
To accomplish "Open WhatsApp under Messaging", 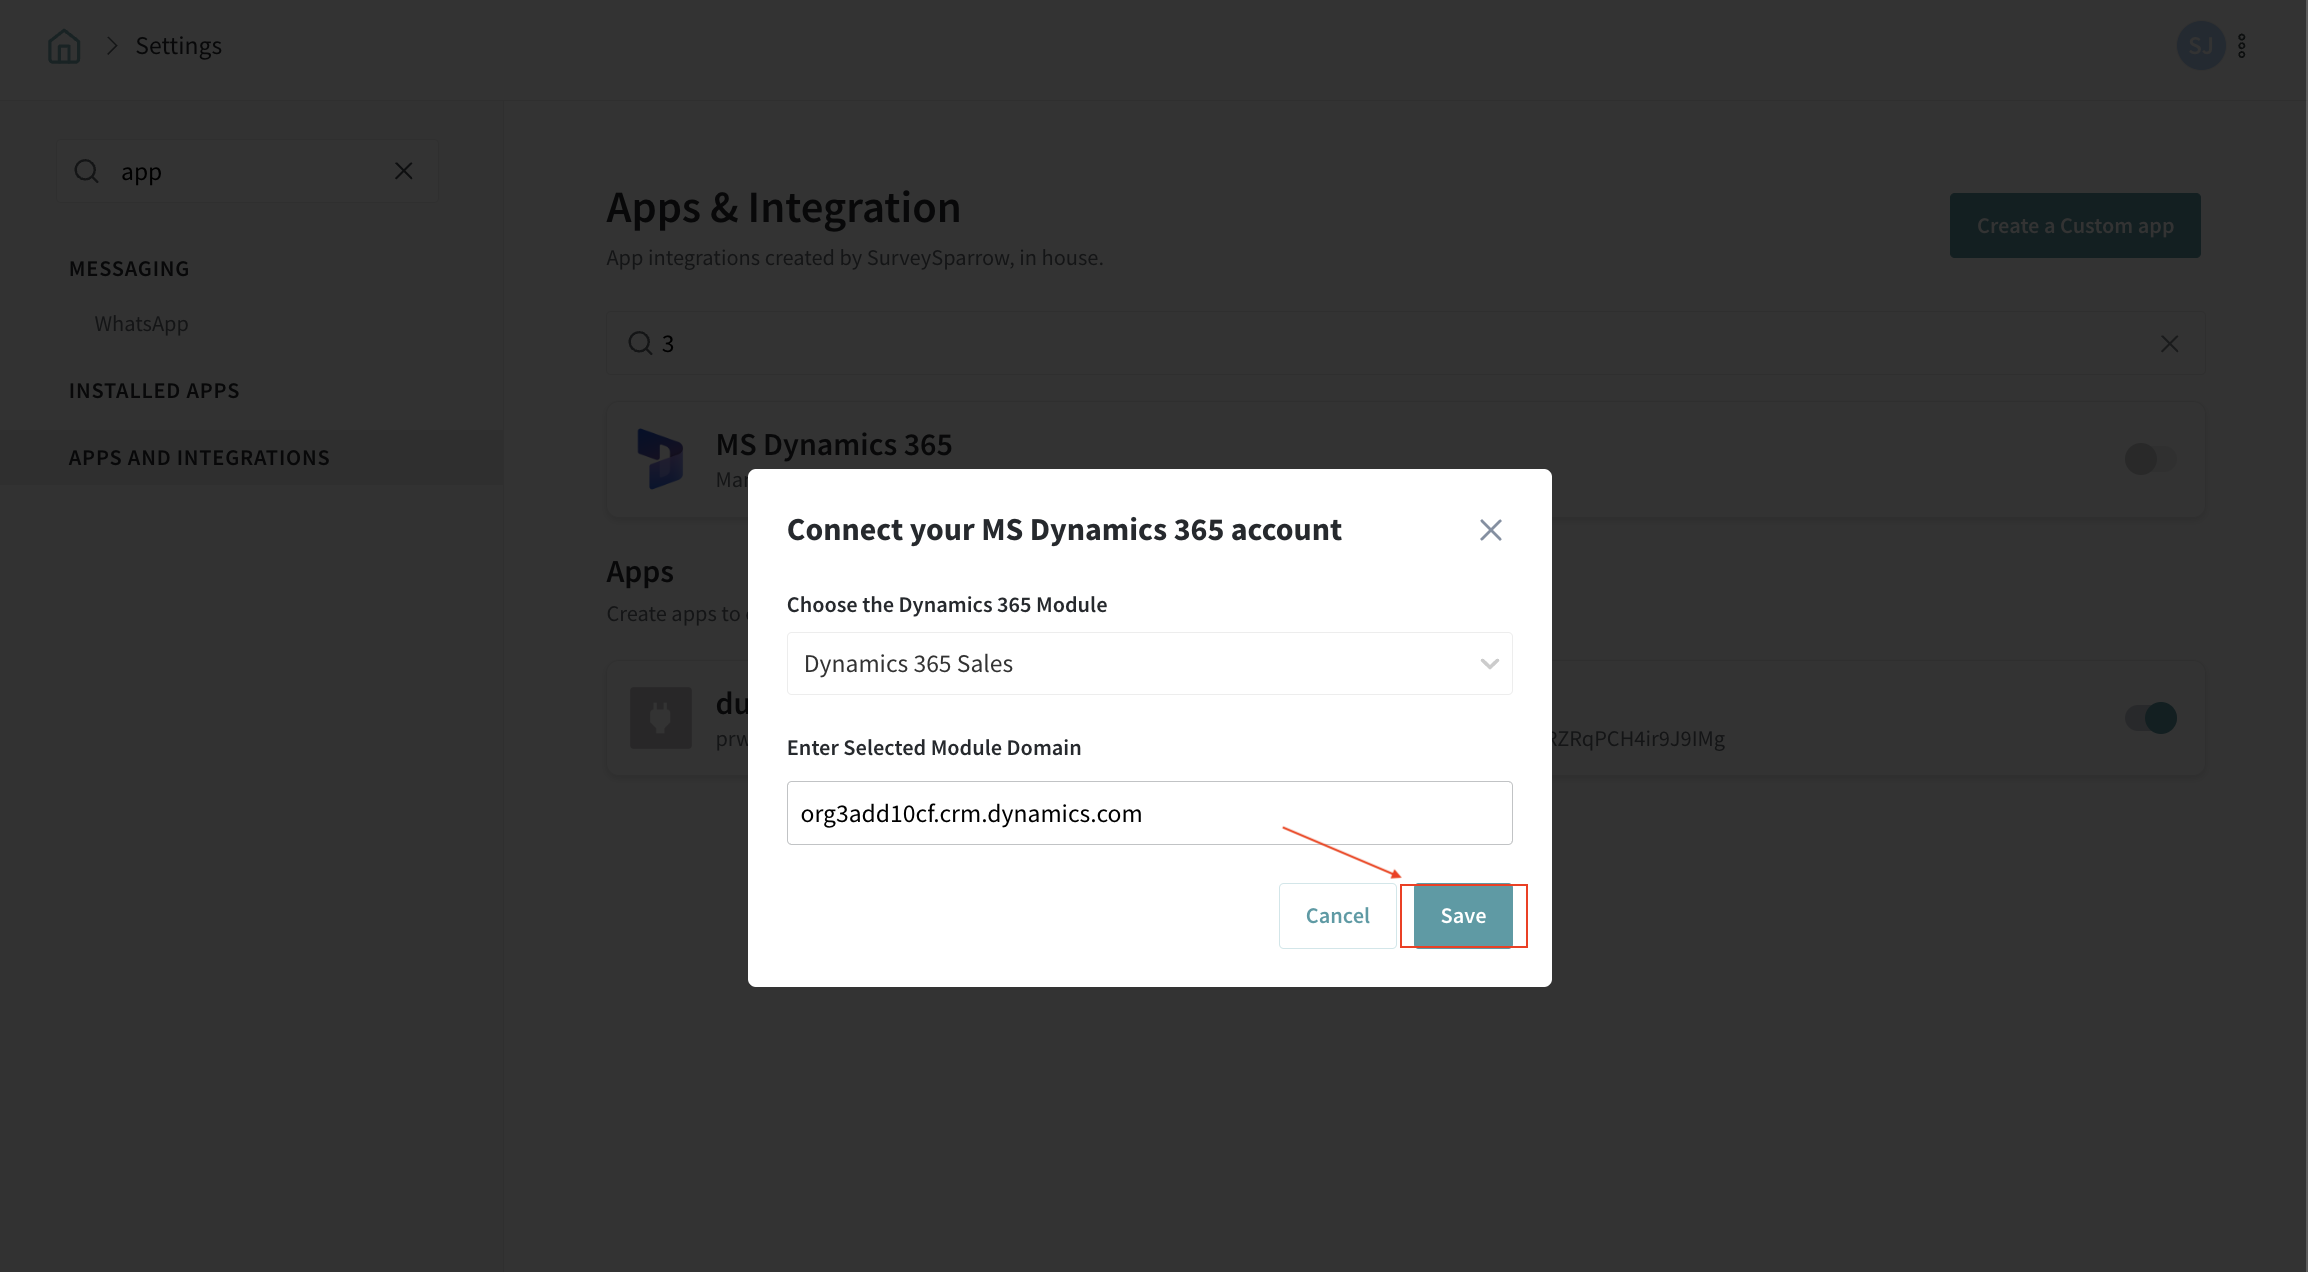I will (141, 324).
